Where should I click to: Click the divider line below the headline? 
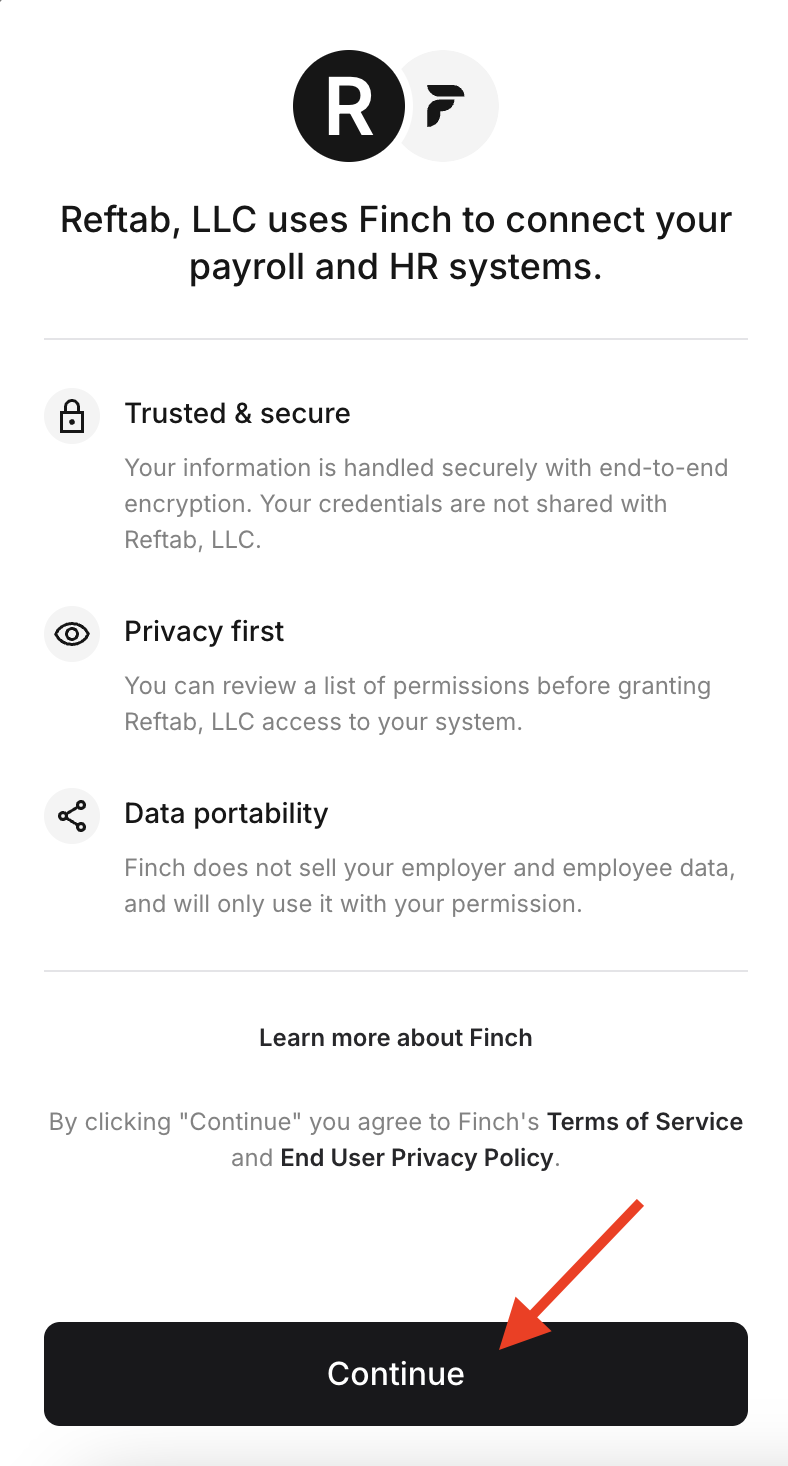point(396,339)
